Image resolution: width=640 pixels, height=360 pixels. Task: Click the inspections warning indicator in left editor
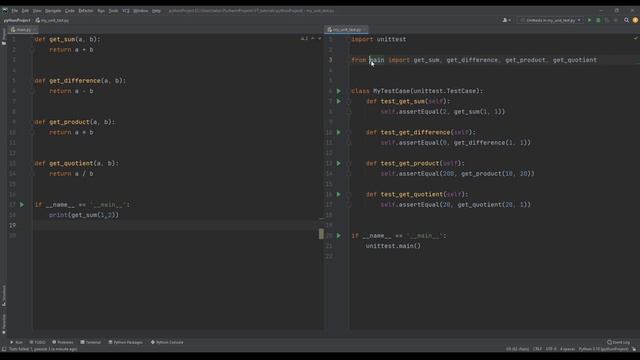pos(304,38)
